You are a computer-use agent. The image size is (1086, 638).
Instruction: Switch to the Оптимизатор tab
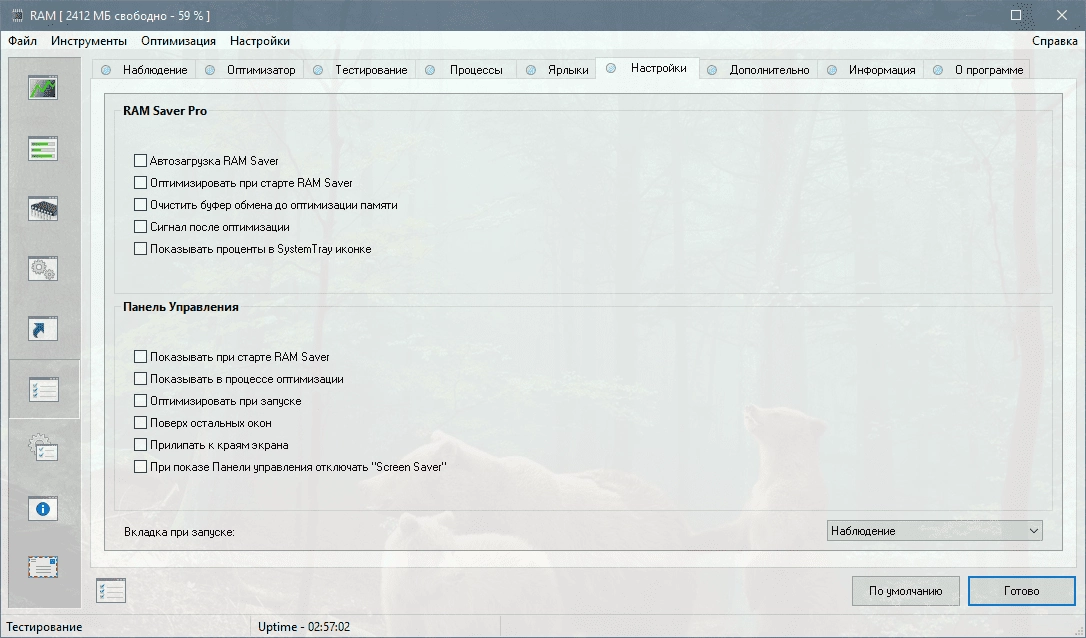coord(251,69)
